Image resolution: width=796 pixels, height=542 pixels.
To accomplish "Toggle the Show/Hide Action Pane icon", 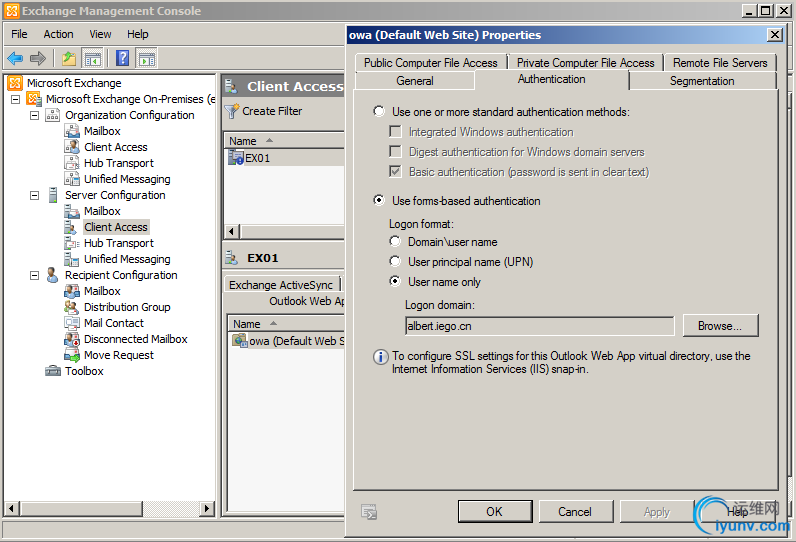I will 147,58.
